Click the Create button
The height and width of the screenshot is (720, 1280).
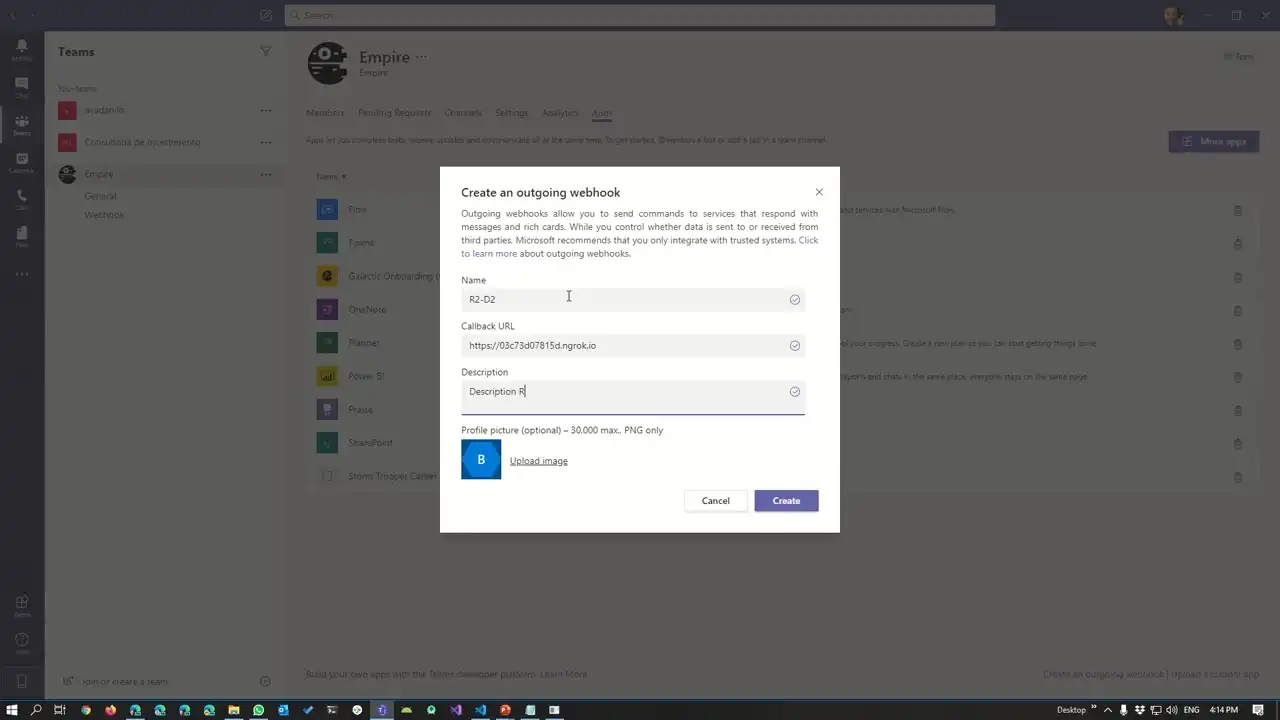786,500
